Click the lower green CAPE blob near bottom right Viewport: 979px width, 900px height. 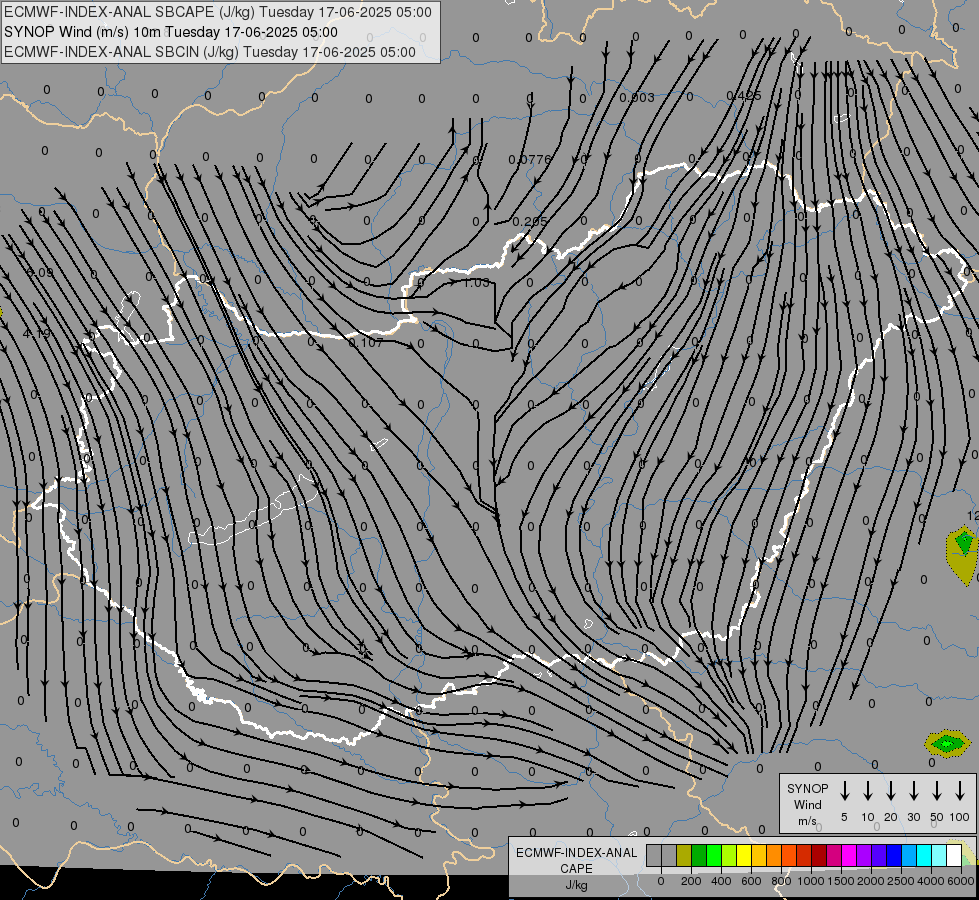947,743
